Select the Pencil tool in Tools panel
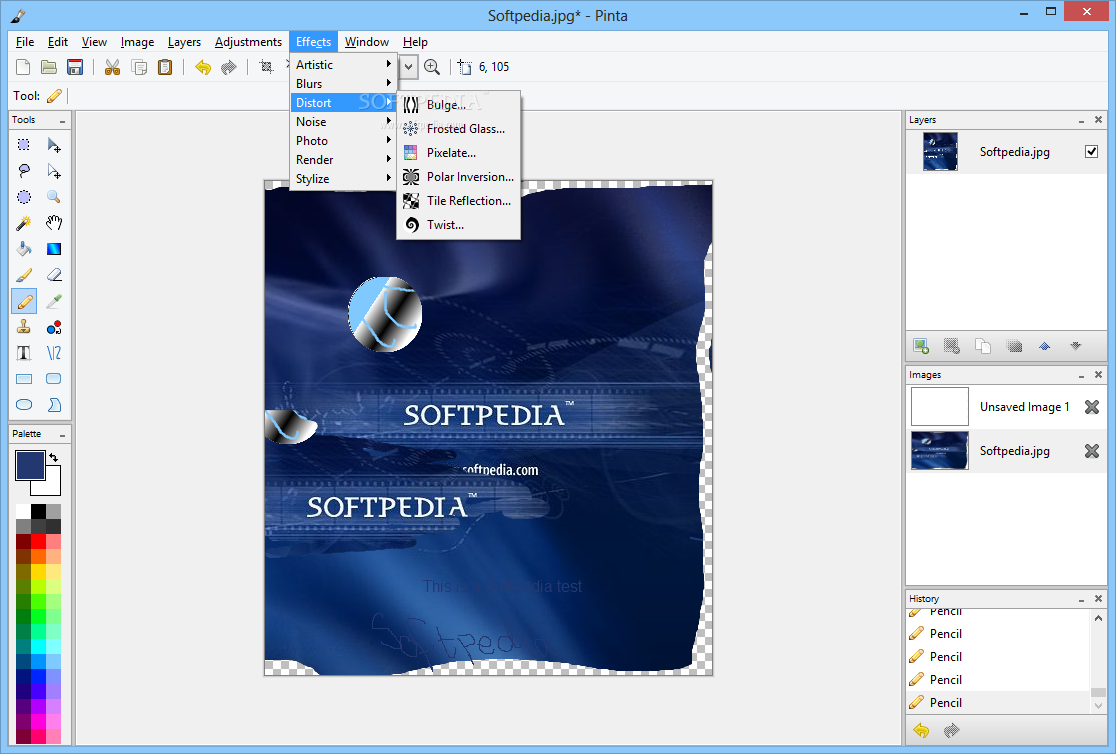Viewport: 1116px width, 754px height. [23, 302]
